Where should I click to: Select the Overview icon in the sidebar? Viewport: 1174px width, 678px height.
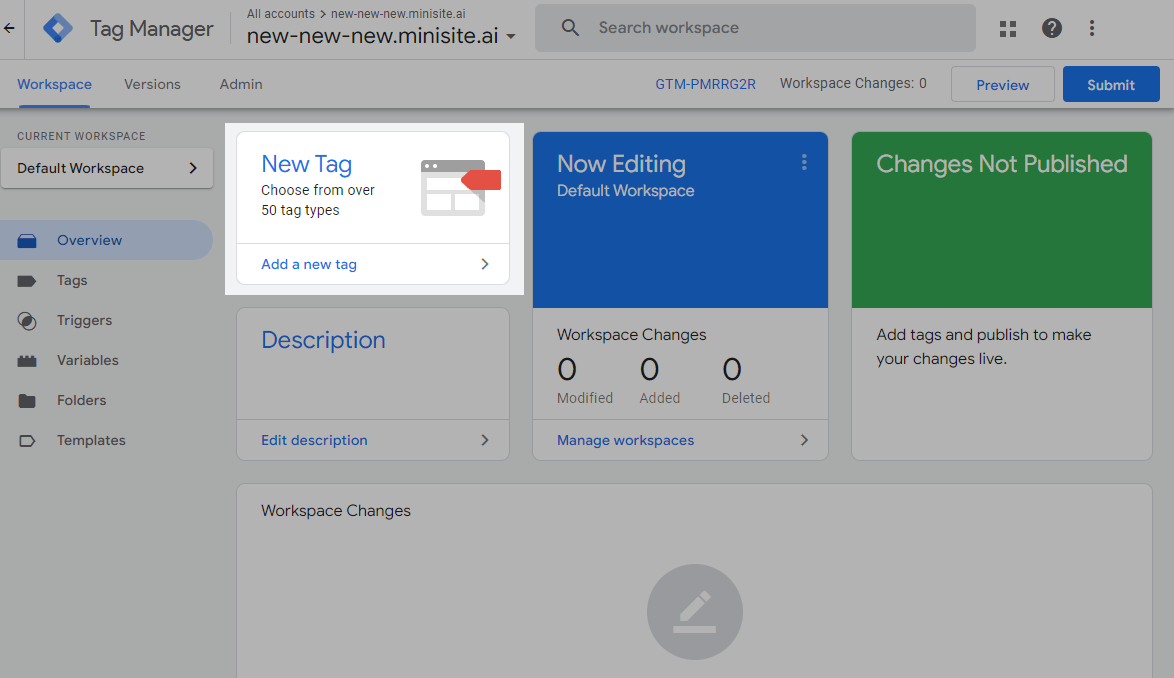click(x=29, y=240)
